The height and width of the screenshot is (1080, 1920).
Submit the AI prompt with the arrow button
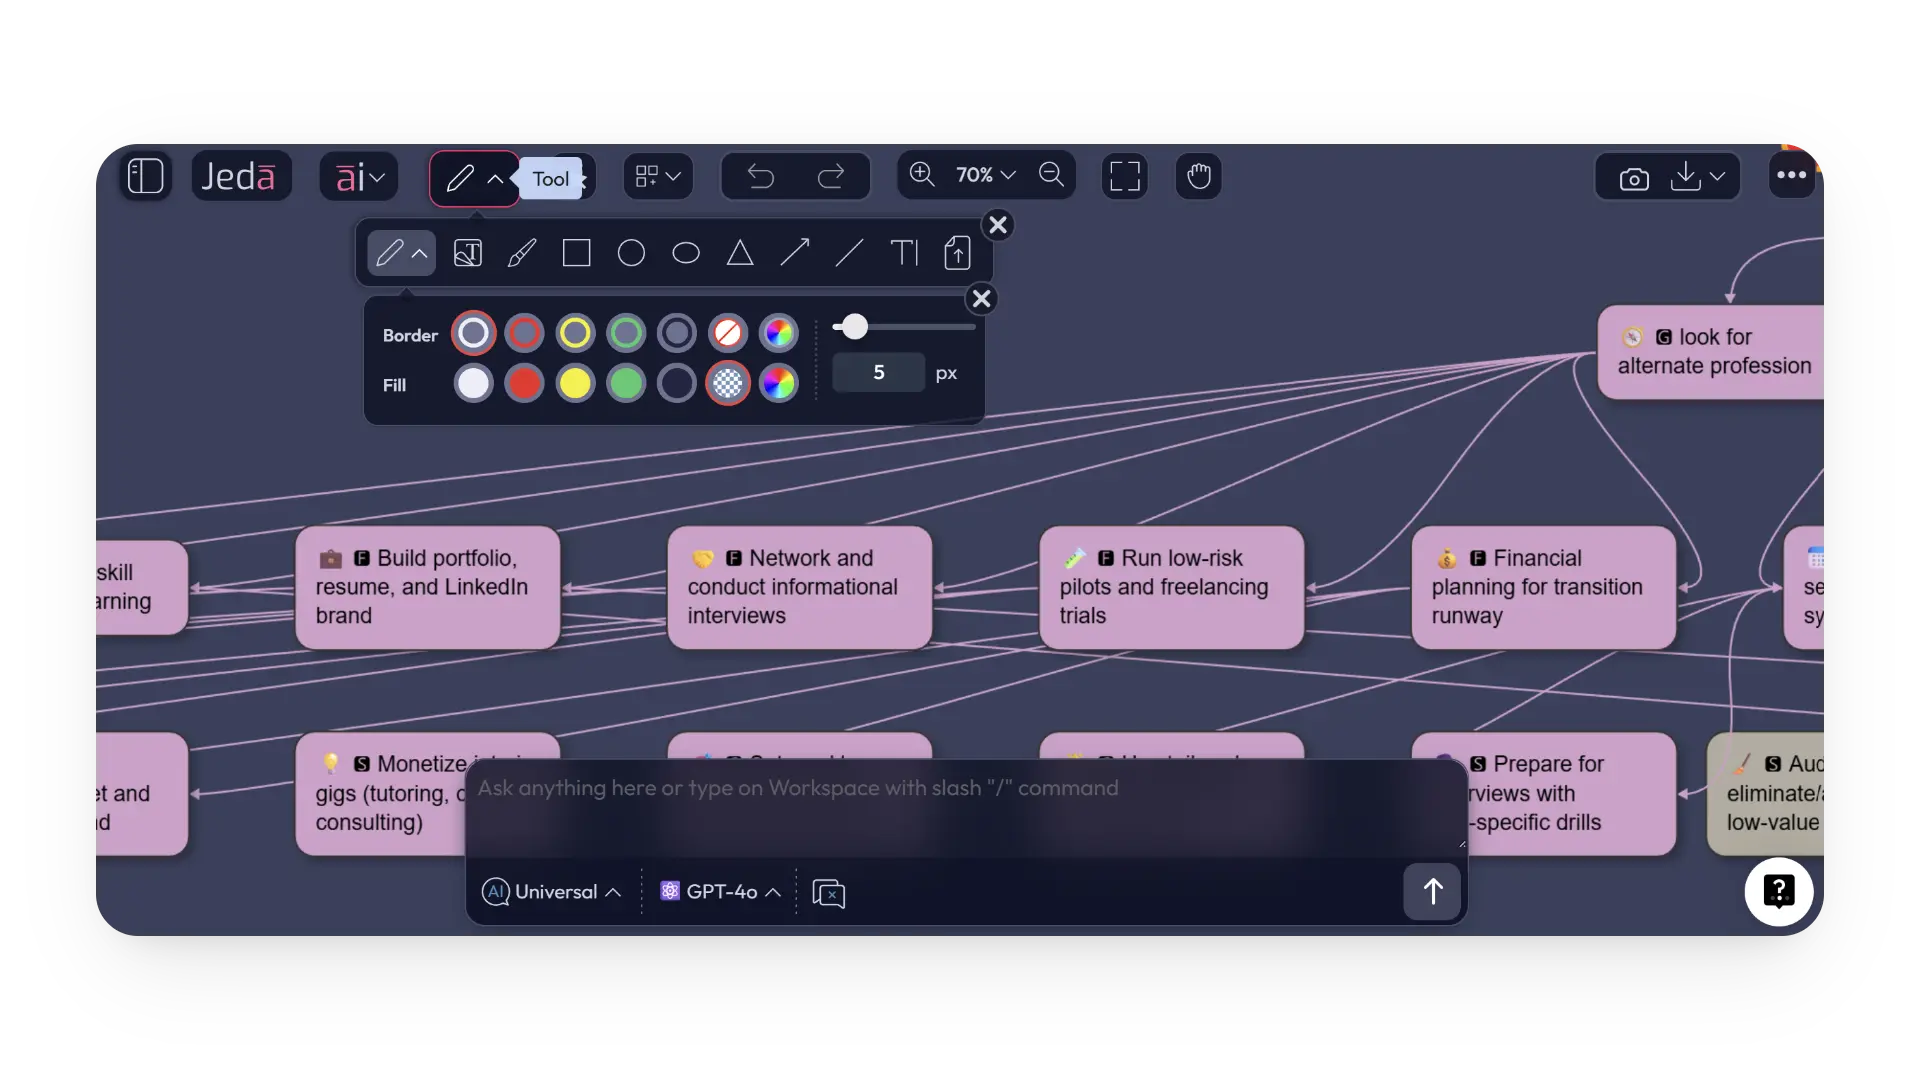[x=1431, y=891]
